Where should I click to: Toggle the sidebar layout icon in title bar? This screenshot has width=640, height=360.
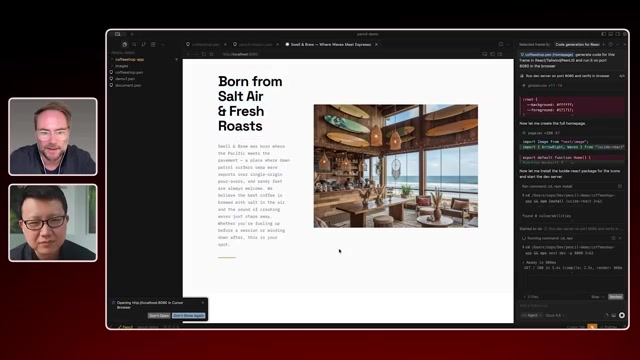click(x=118, y=34)
